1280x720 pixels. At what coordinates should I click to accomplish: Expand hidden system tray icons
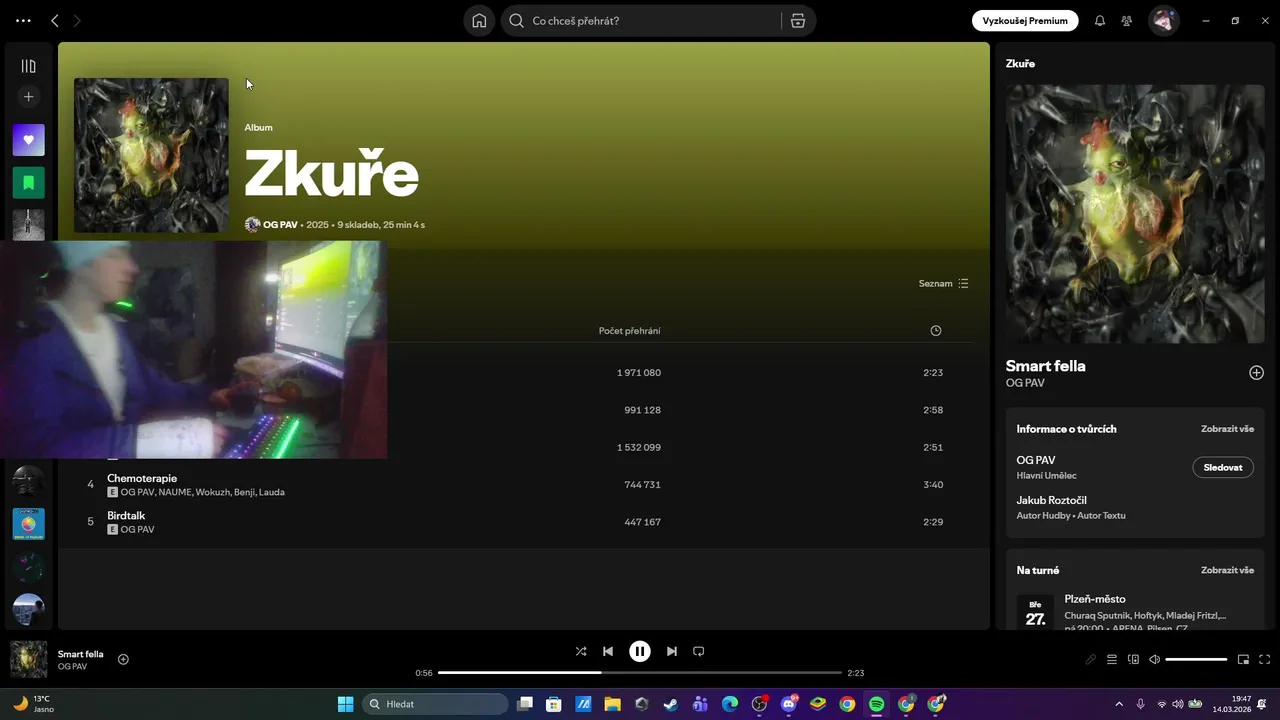pyautogui.click(x=1119, y=704)
